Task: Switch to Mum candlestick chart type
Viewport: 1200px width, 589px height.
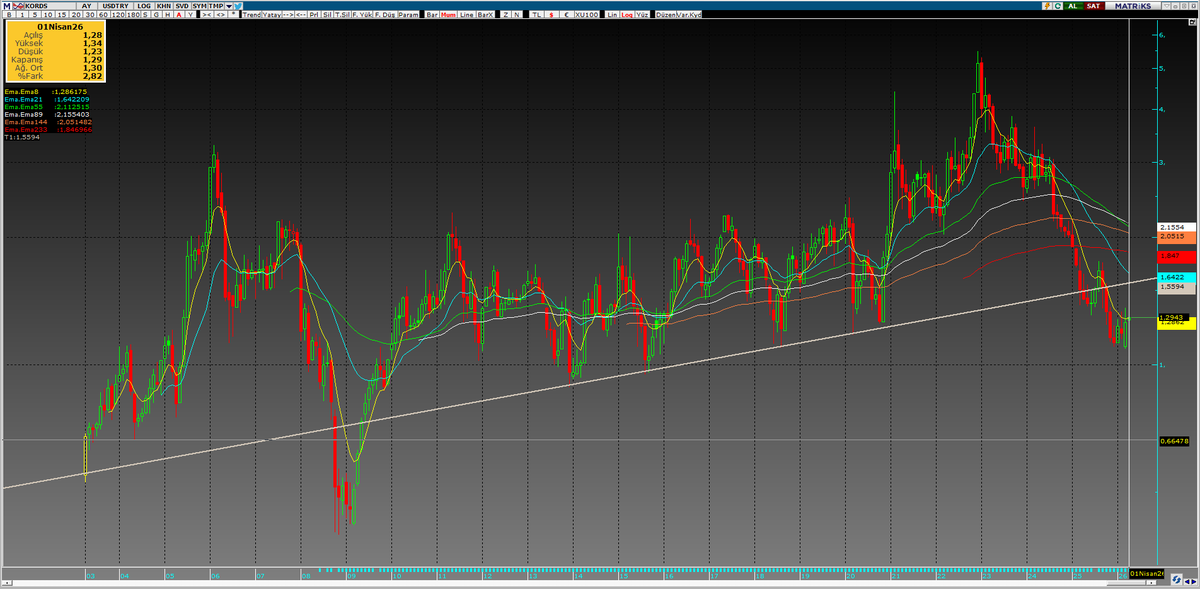Action: click(448, 15)
